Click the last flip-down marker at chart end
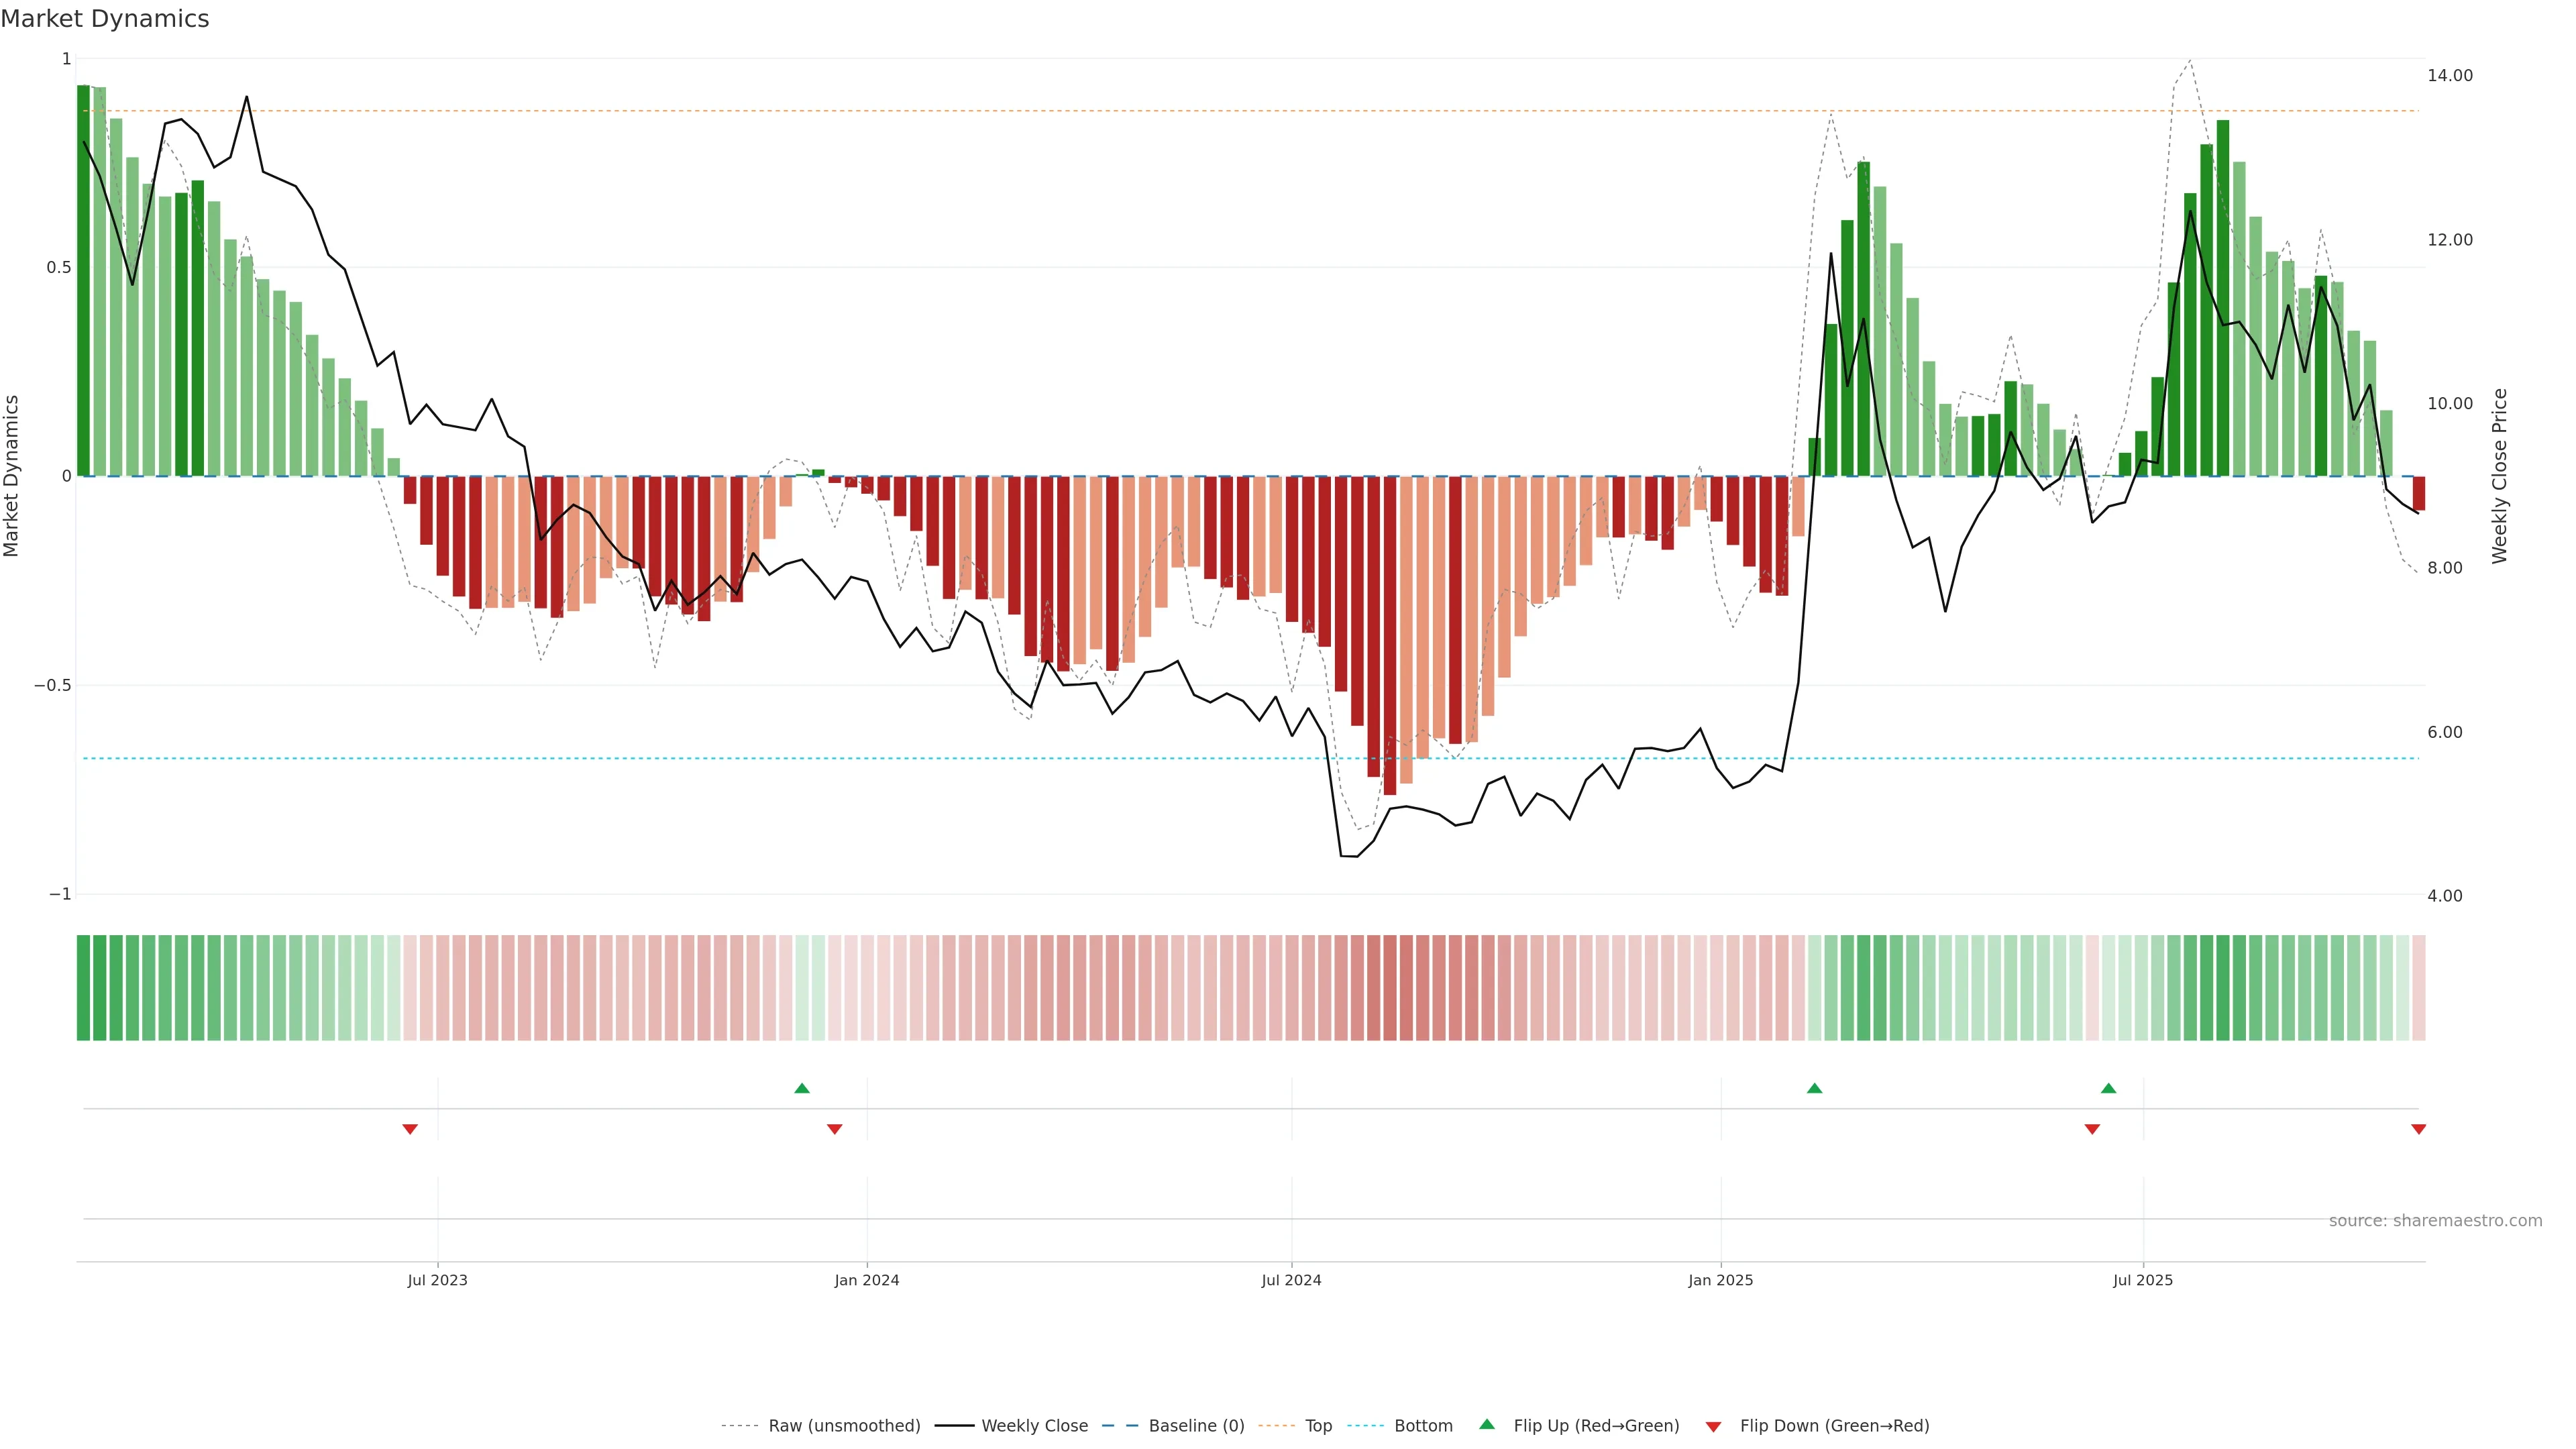The width and height of the screenshot is (2576, 1449). coord(2418,1129)
